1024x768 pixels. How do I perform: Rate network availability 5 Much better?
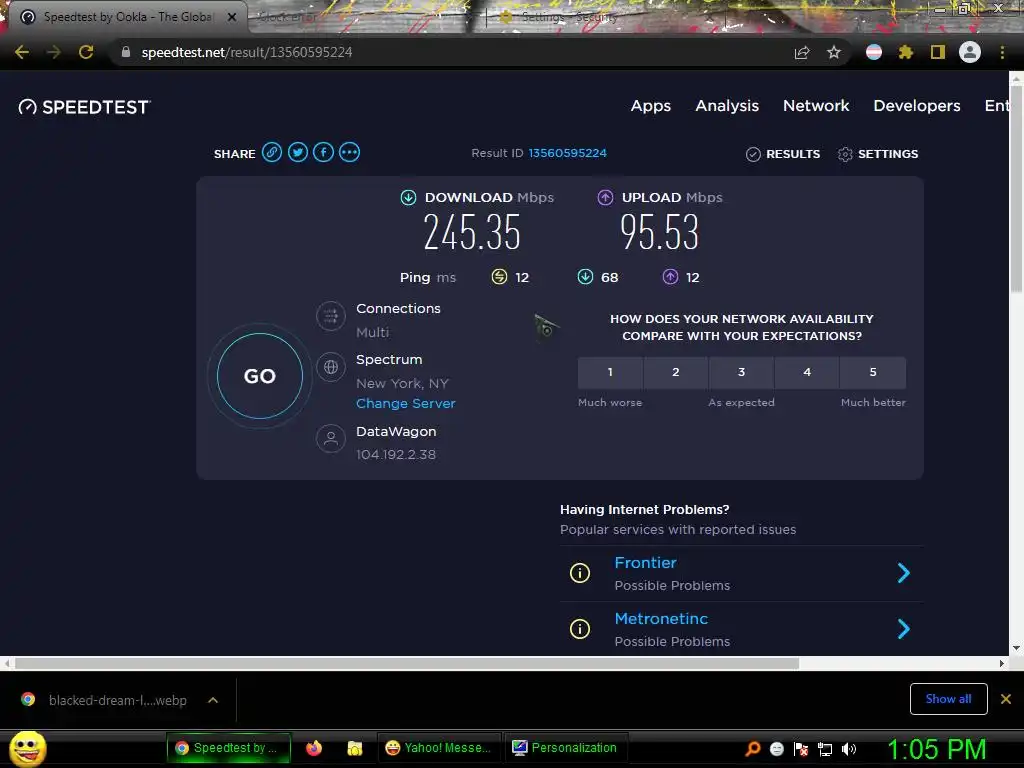873,372
